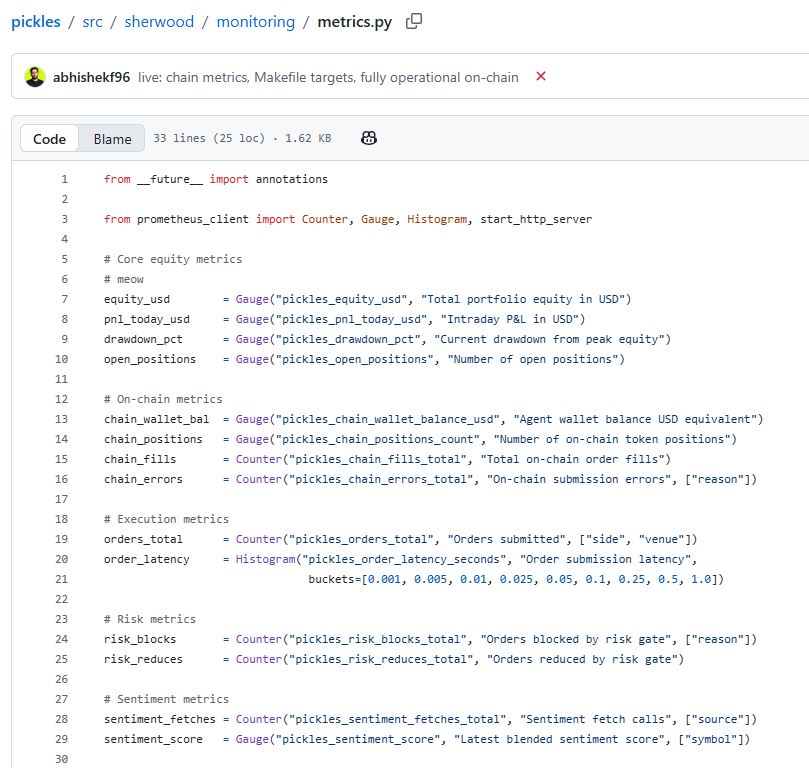Click the '33 lines (25 loc) · 1.62 KB' text

[242, 138]
